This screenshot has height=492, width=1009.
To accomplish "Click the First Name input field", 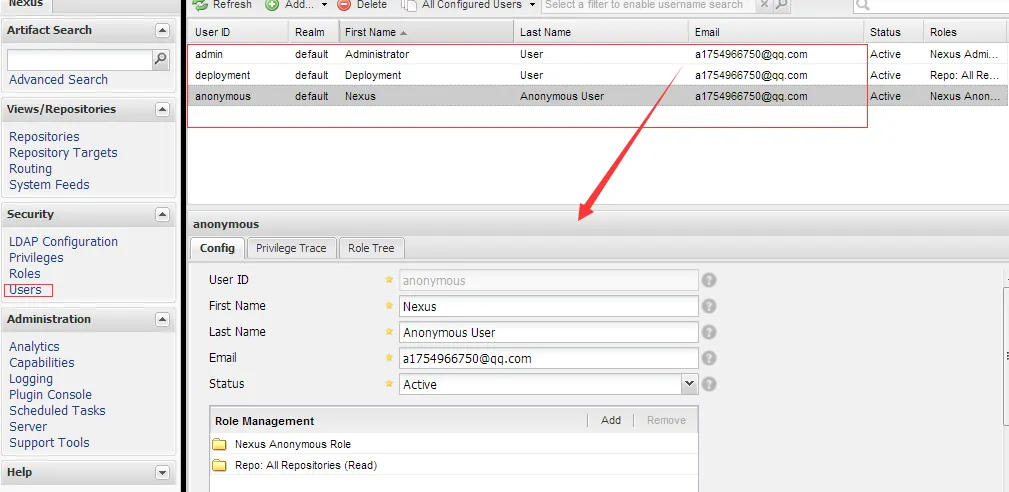I will (x=548, y=307).
